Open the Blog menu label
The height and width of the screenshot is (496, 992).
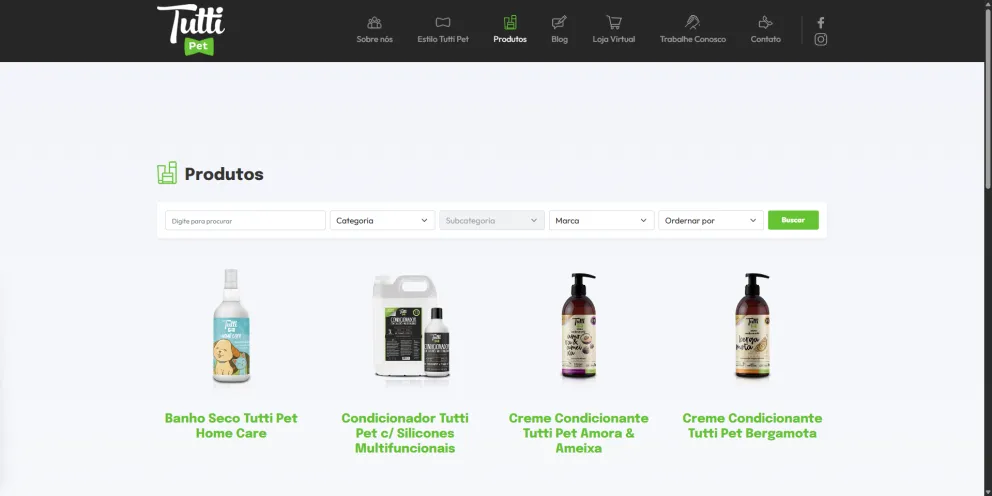(x=559, y=39)
